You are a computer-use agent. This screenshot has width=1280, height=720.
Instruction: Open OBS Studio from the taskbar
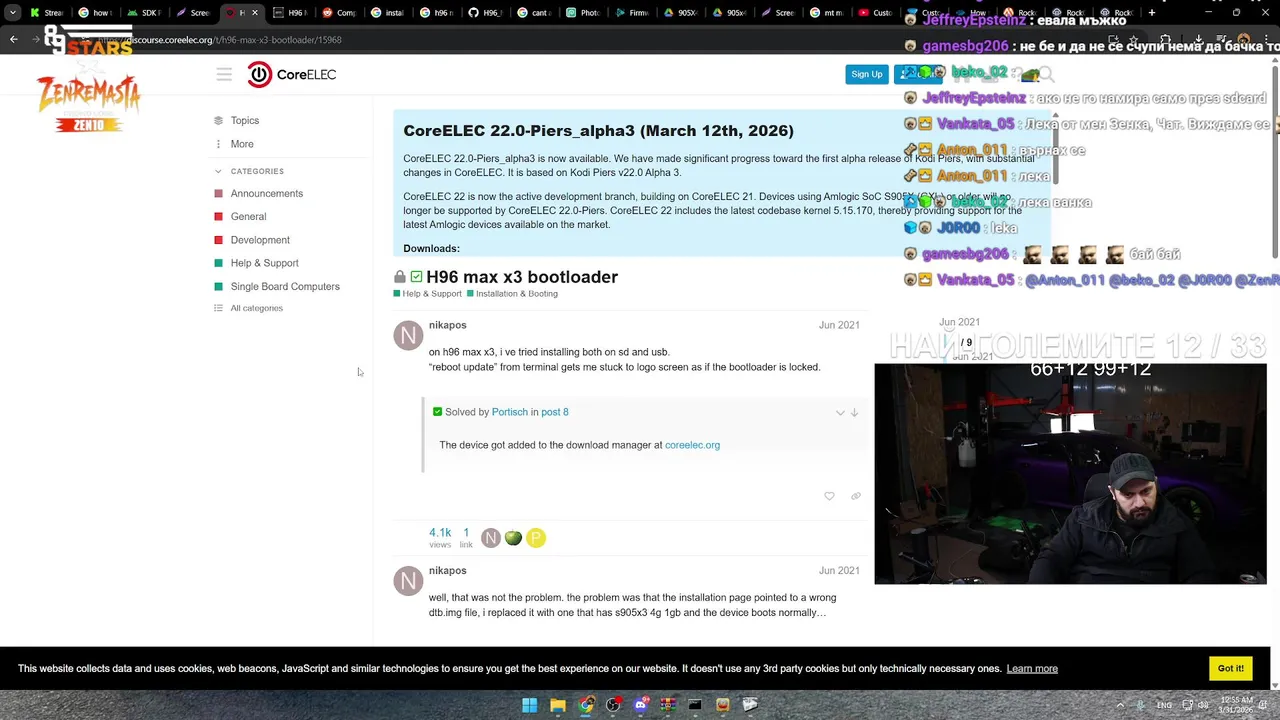[x=613, y=705]
